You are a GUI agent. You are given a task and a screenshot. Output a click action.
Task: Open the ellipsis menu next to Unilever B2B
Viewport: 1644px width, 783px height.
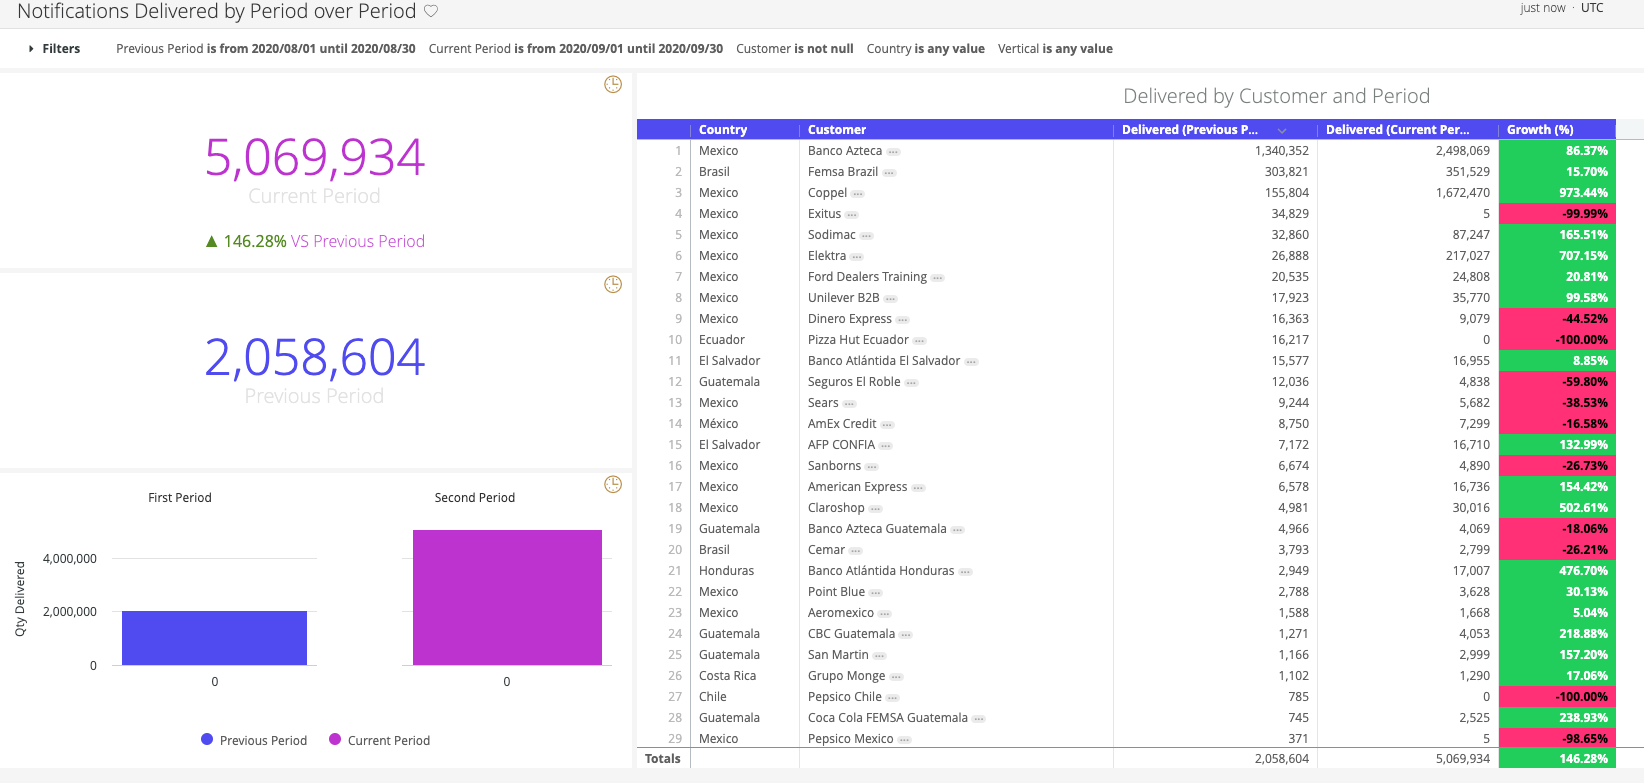[891, 299]
